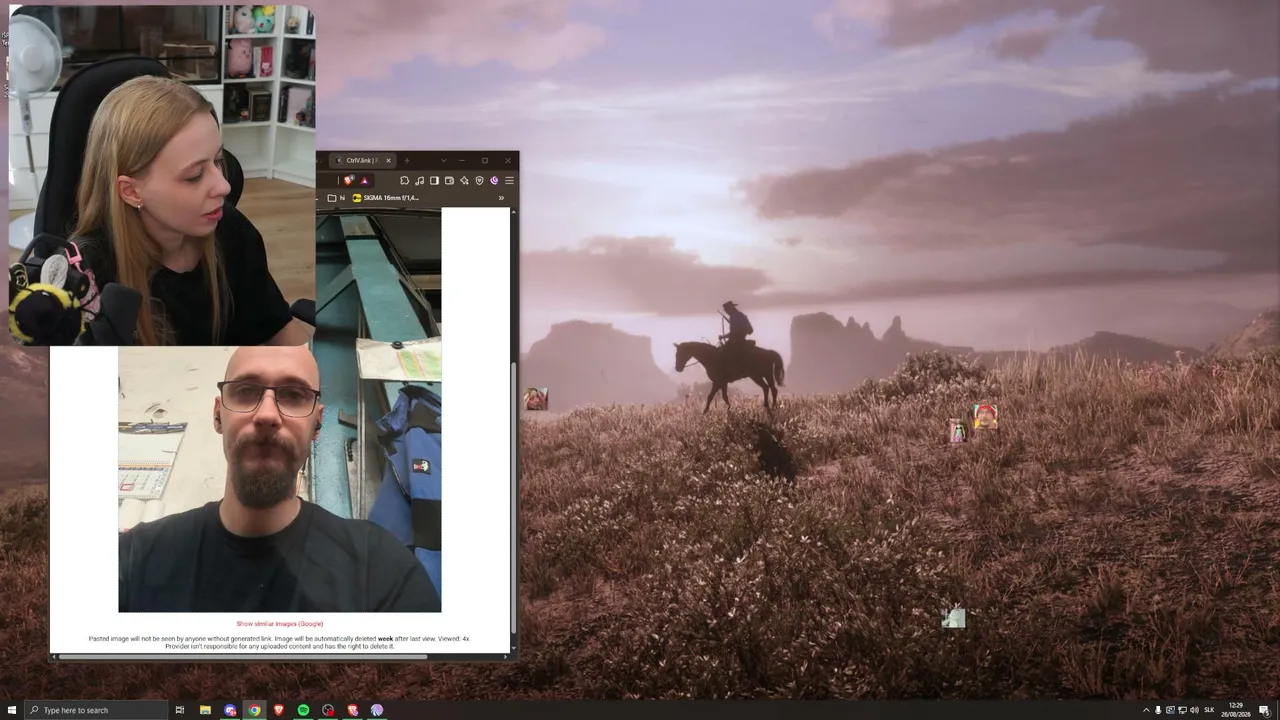Open the Windows Start menu

[x=12, y=710]
